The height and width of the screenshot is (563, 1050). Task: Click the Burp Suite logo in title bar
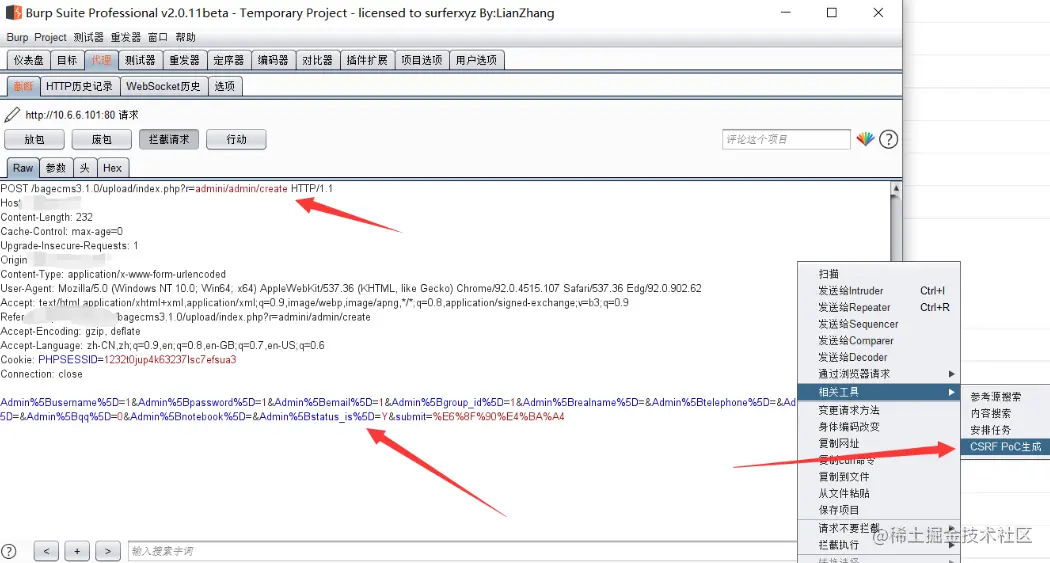[13, 13]
